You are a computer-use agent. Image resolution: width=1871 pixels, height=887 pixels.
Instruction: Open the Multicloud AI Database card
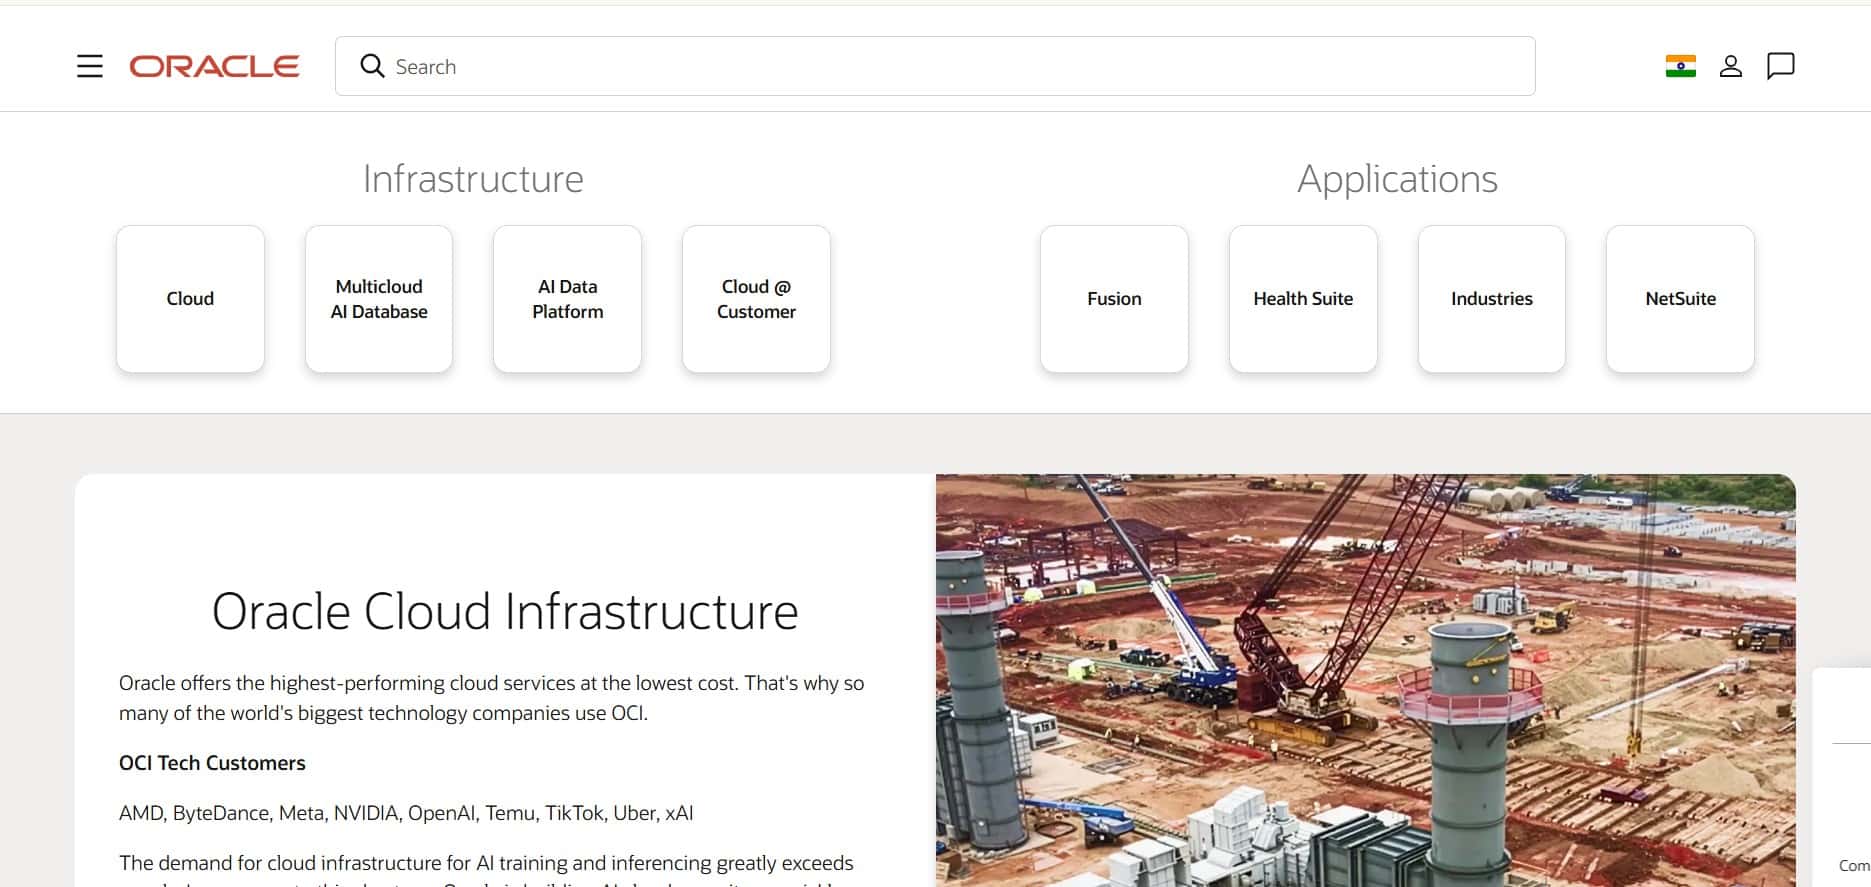[379, 299]
